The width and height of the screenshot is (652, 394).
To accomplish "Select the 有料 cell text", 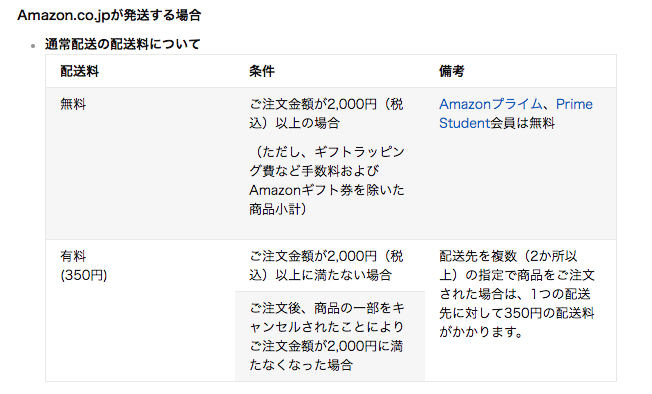I will (x=73, y=256).
